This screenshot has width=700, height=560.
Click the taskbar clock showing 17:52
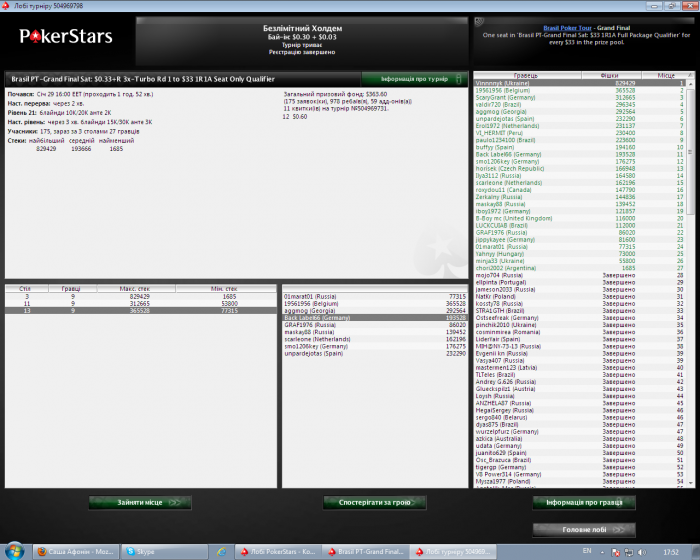pyautogui.click(x=671, y=552)
